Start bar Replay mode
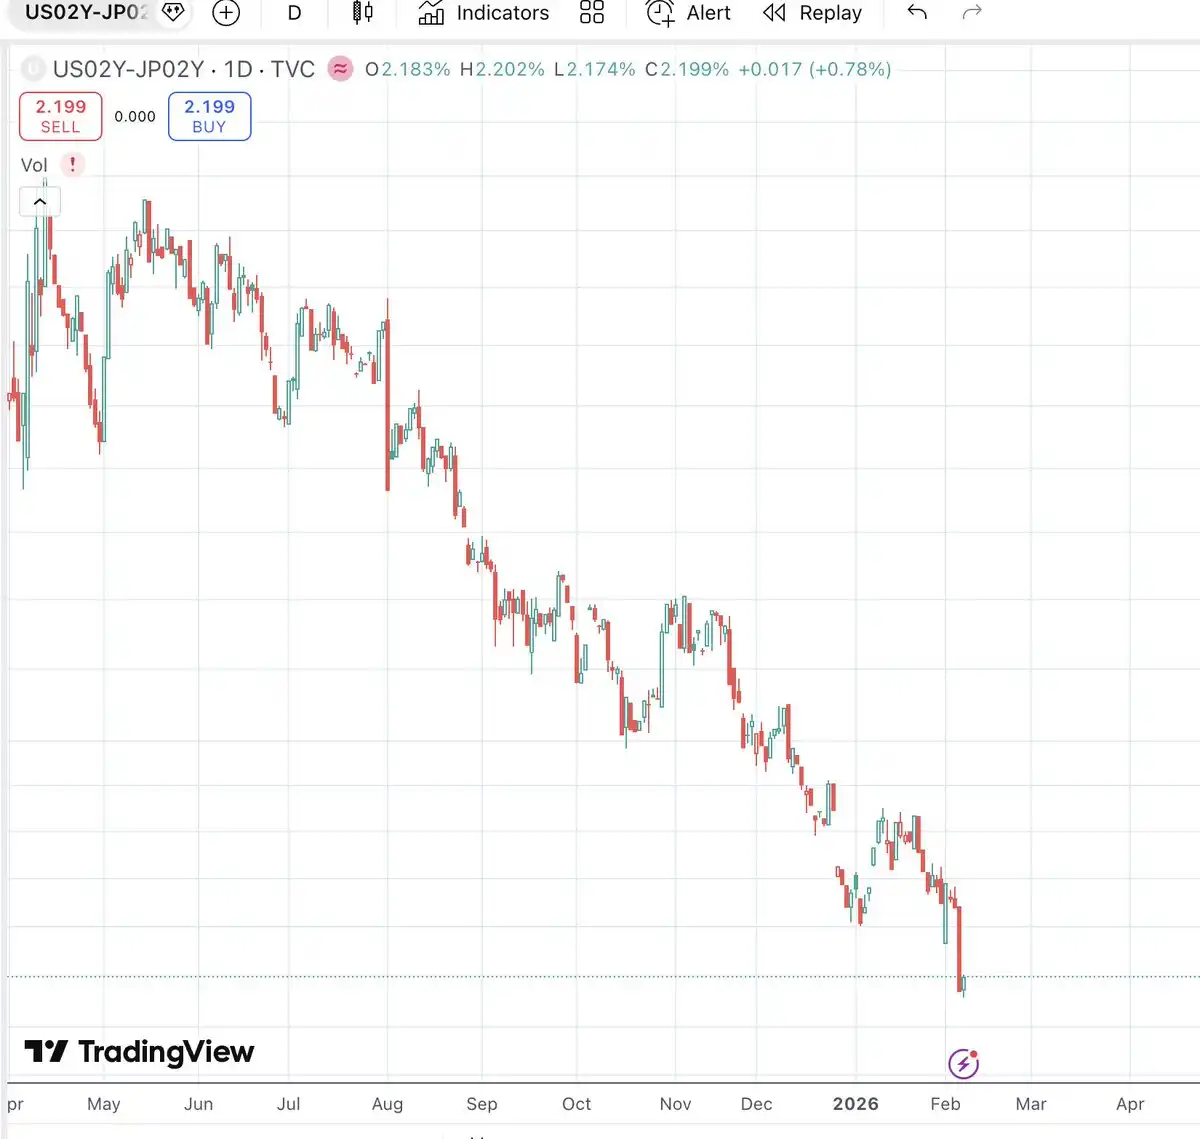Viewport: 1200px width, 1139px height. 812,13
